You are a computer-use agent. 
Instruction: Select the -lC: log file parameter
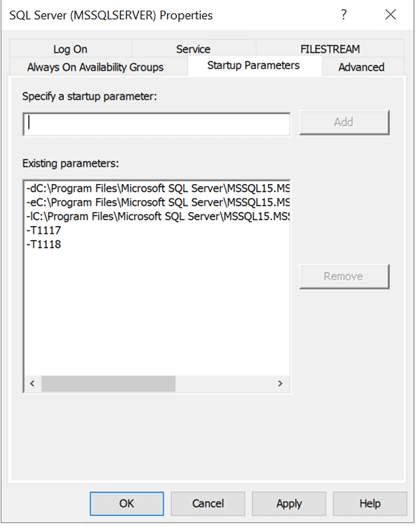[x=157, y=216]
